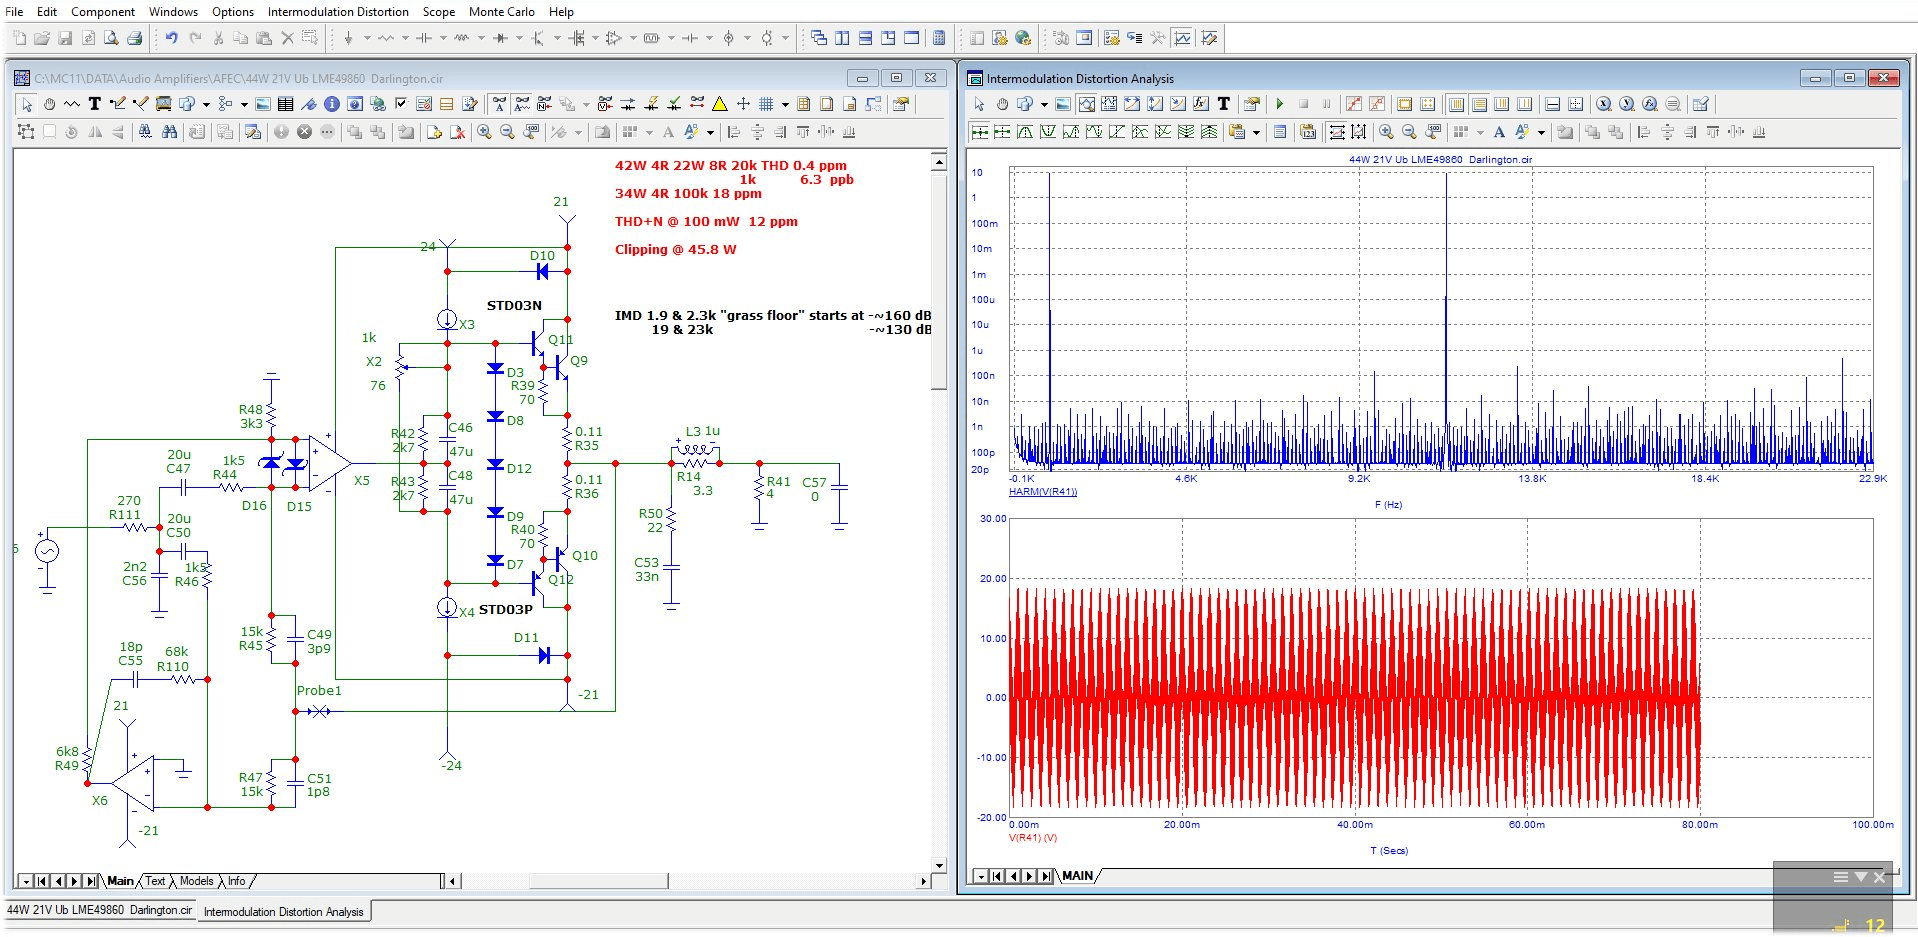Toggle the grid display in schematic toolbar
Image resolution: width=1918 pixels, height=937 pixels.
click(766, 104)
